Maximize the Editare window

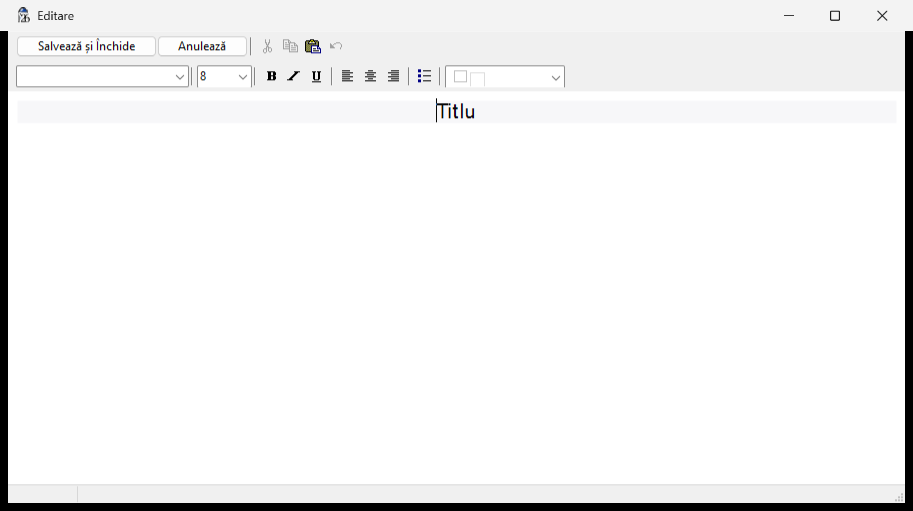[x=835, y=16]
